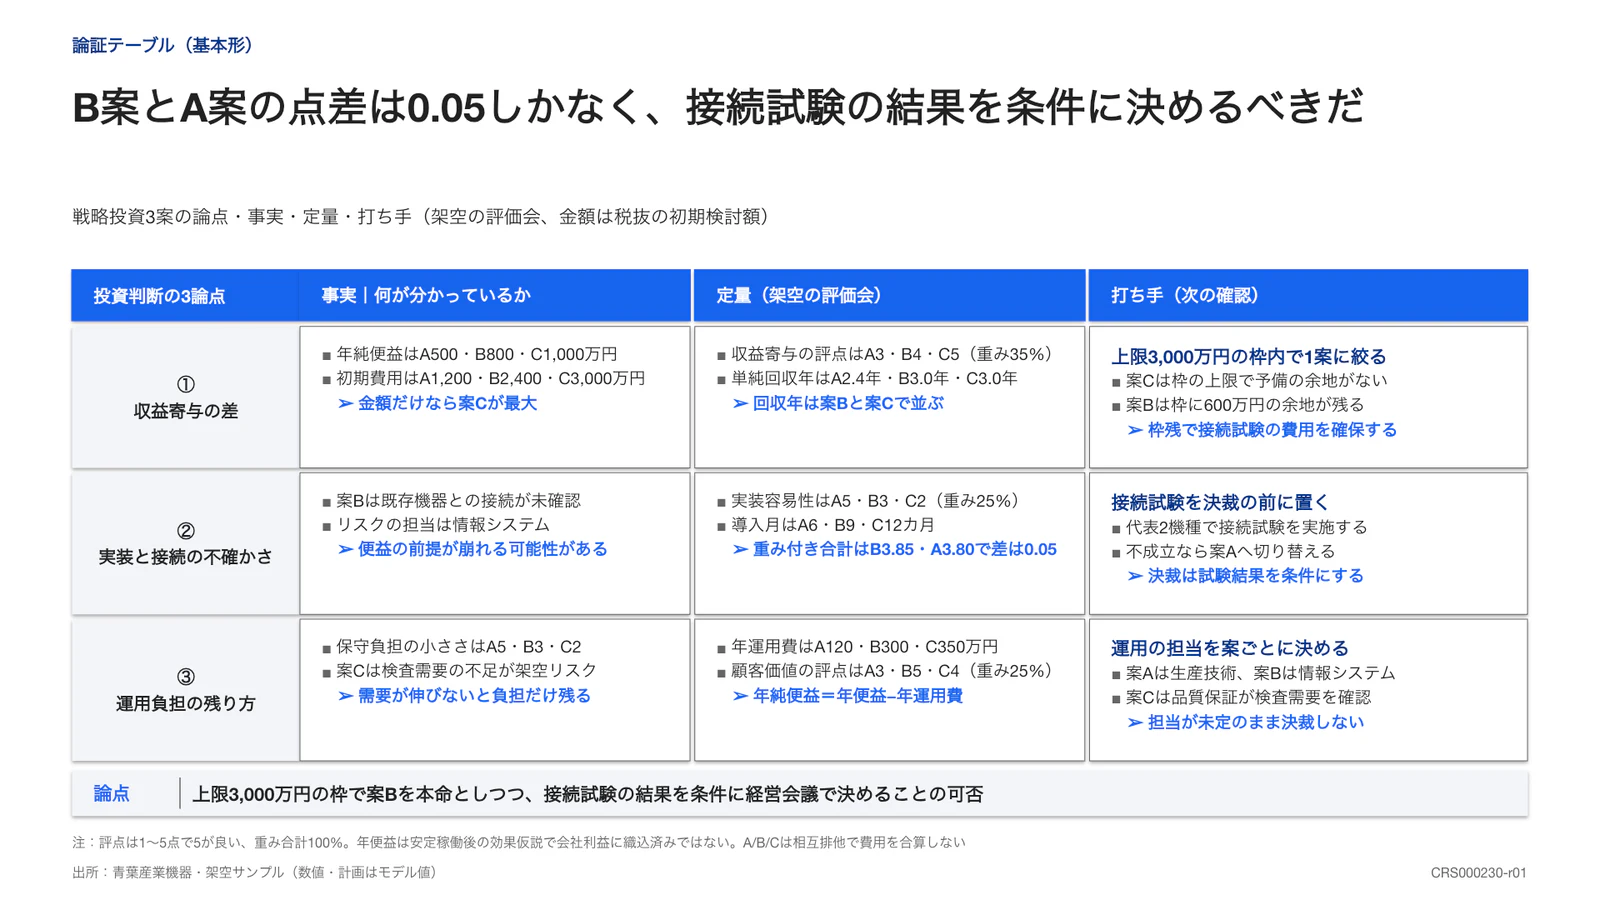Viewport: 1600px width, 900px height.
Task: Click bullet 案Bは枠に600万円の余地が残る
Action: tap(1238, 405)
